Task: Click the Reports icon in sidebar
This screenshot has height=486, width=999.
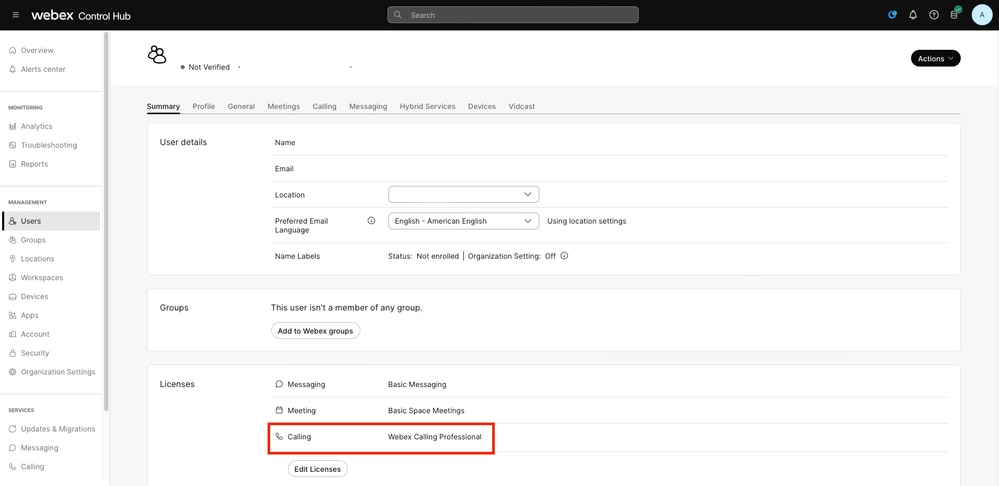Action: pos(13,164)
